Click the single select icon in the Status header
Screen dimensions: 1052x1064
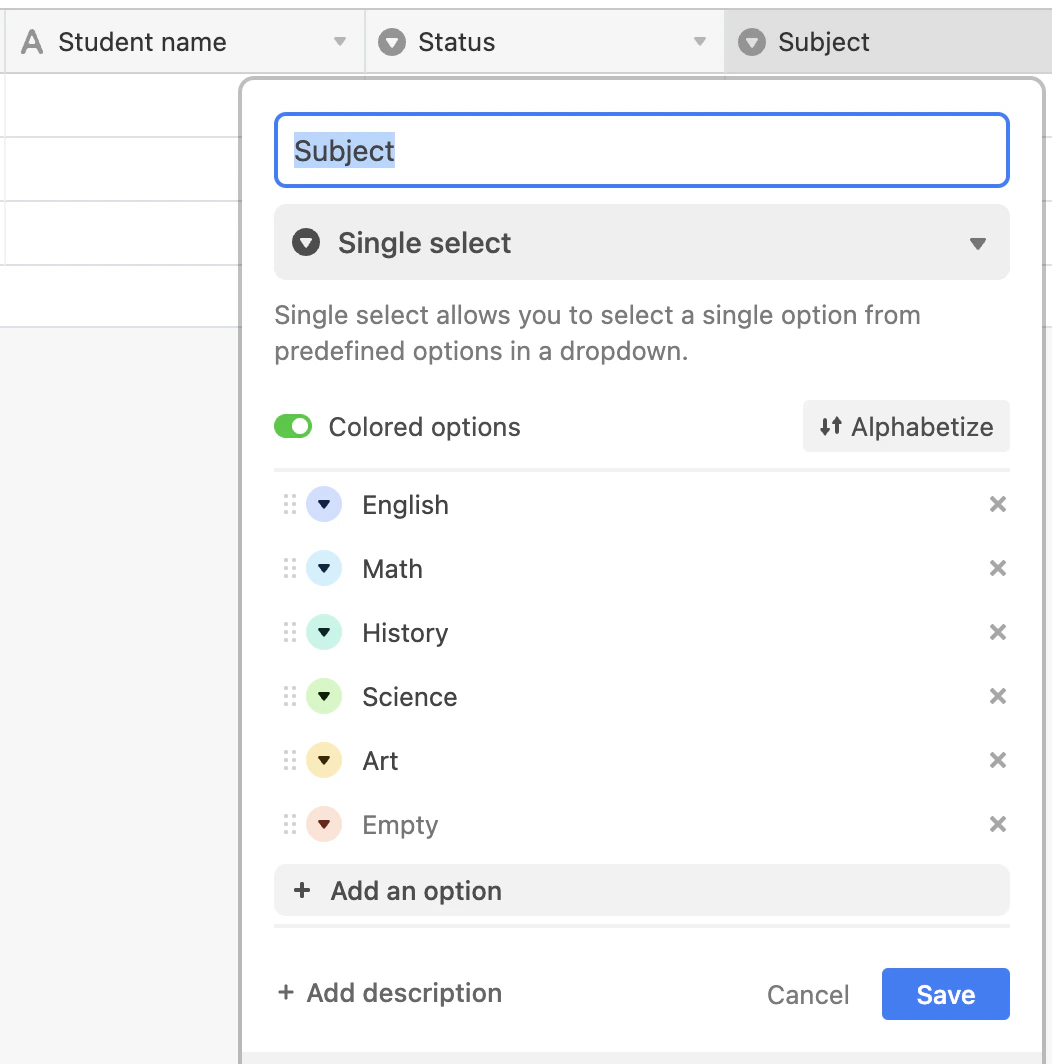coord(391,41)
